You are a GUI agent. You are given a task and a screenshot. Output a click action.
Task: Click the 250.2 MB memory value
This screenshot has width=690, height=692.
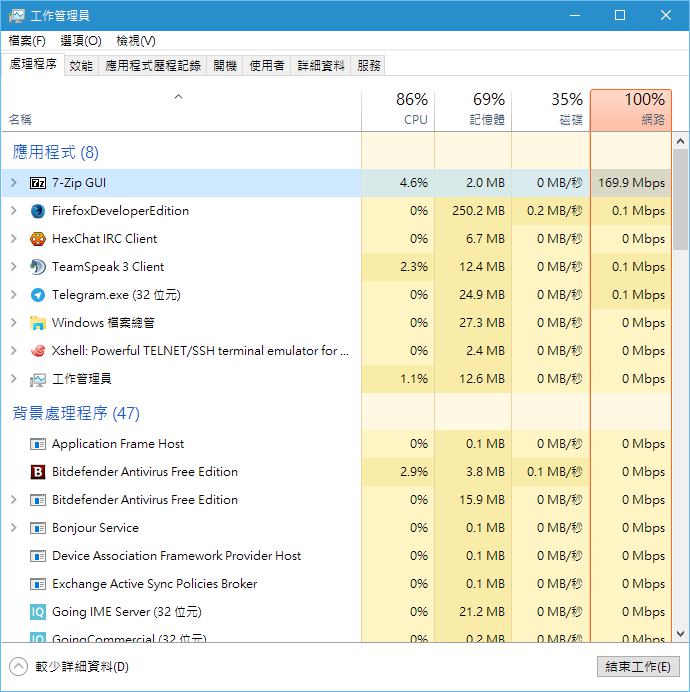tap(478, 211)
